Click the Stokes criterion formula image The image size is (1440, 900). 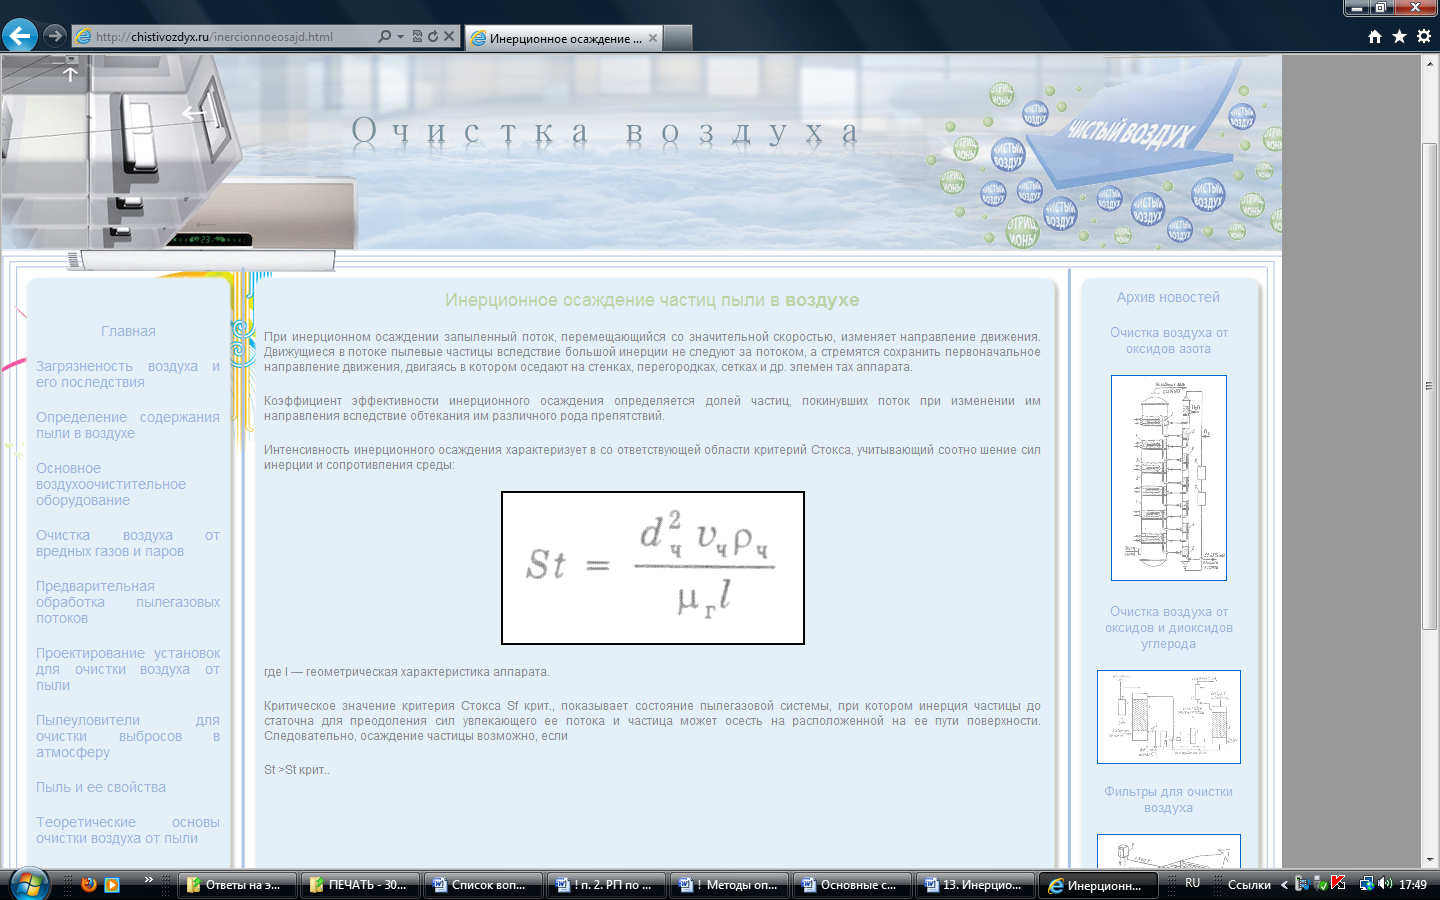[x=653, y=568]
